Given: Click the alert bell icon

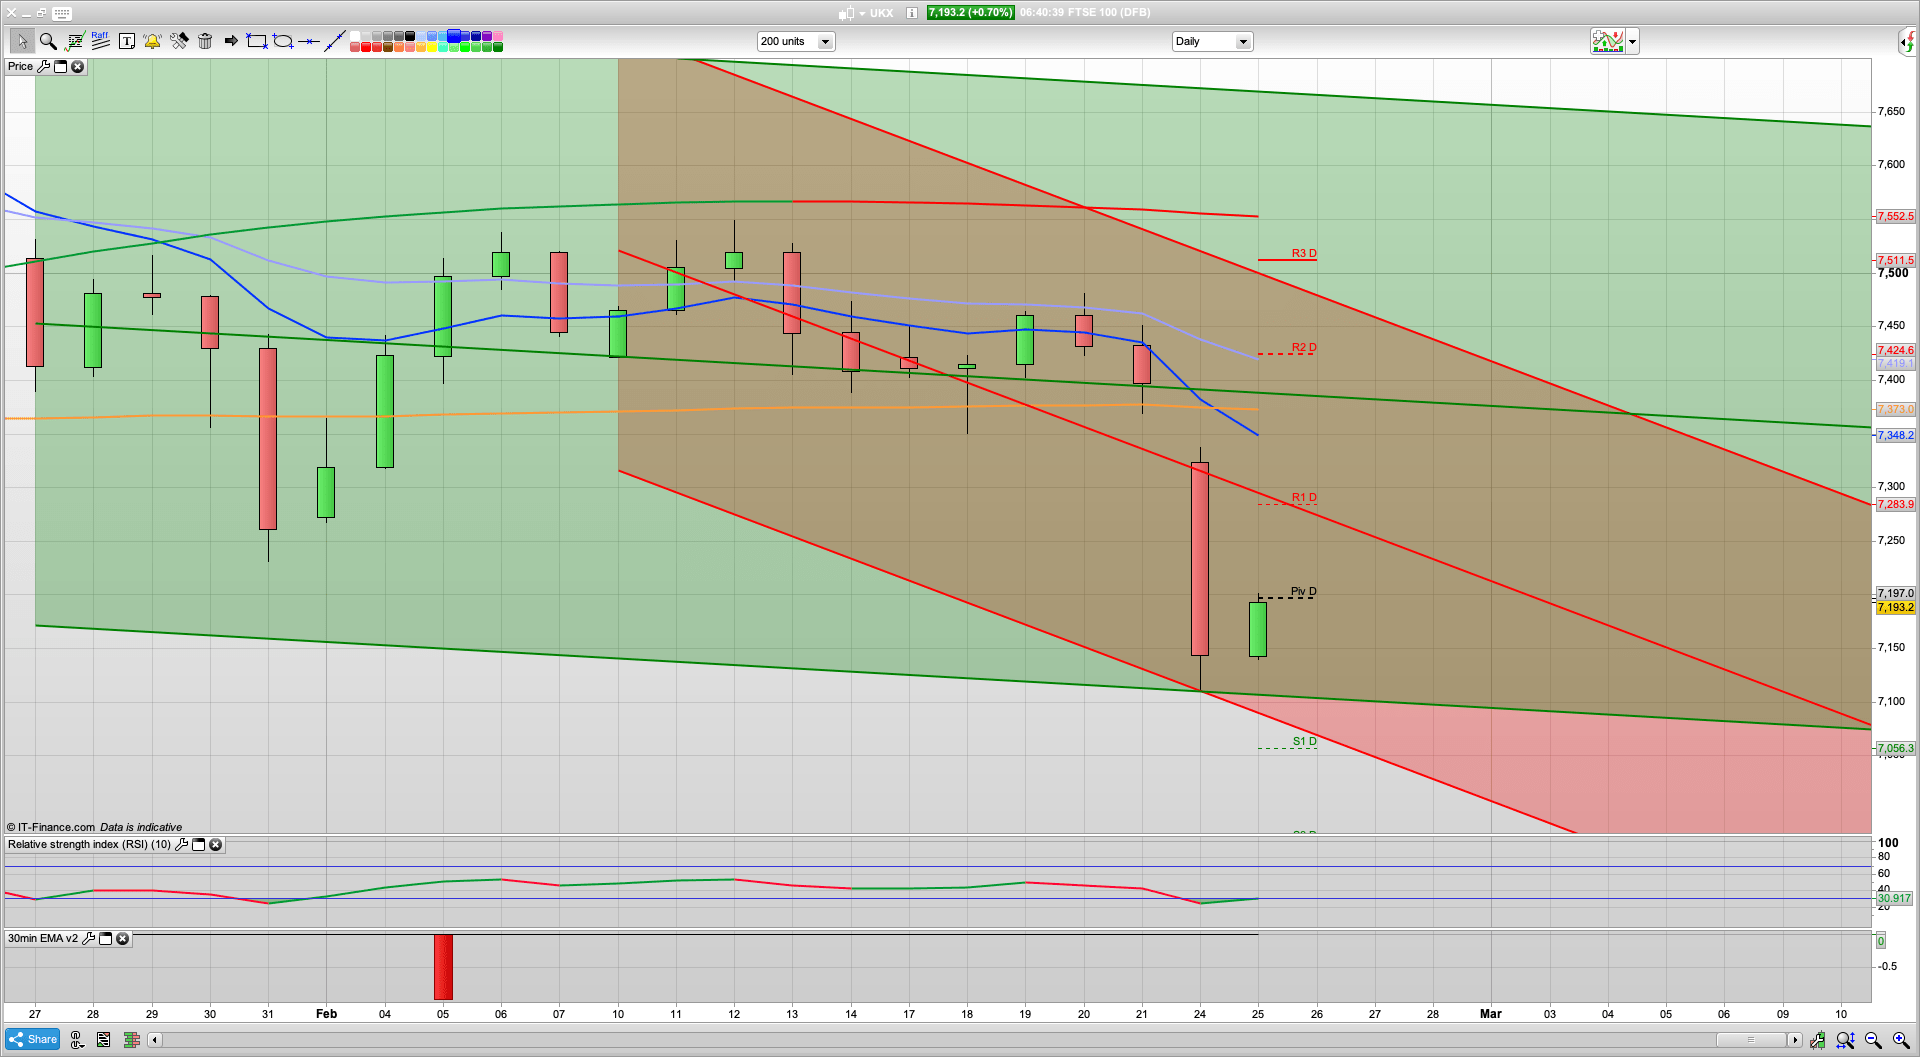Looking at the screenshot, I should click(152, 41).
